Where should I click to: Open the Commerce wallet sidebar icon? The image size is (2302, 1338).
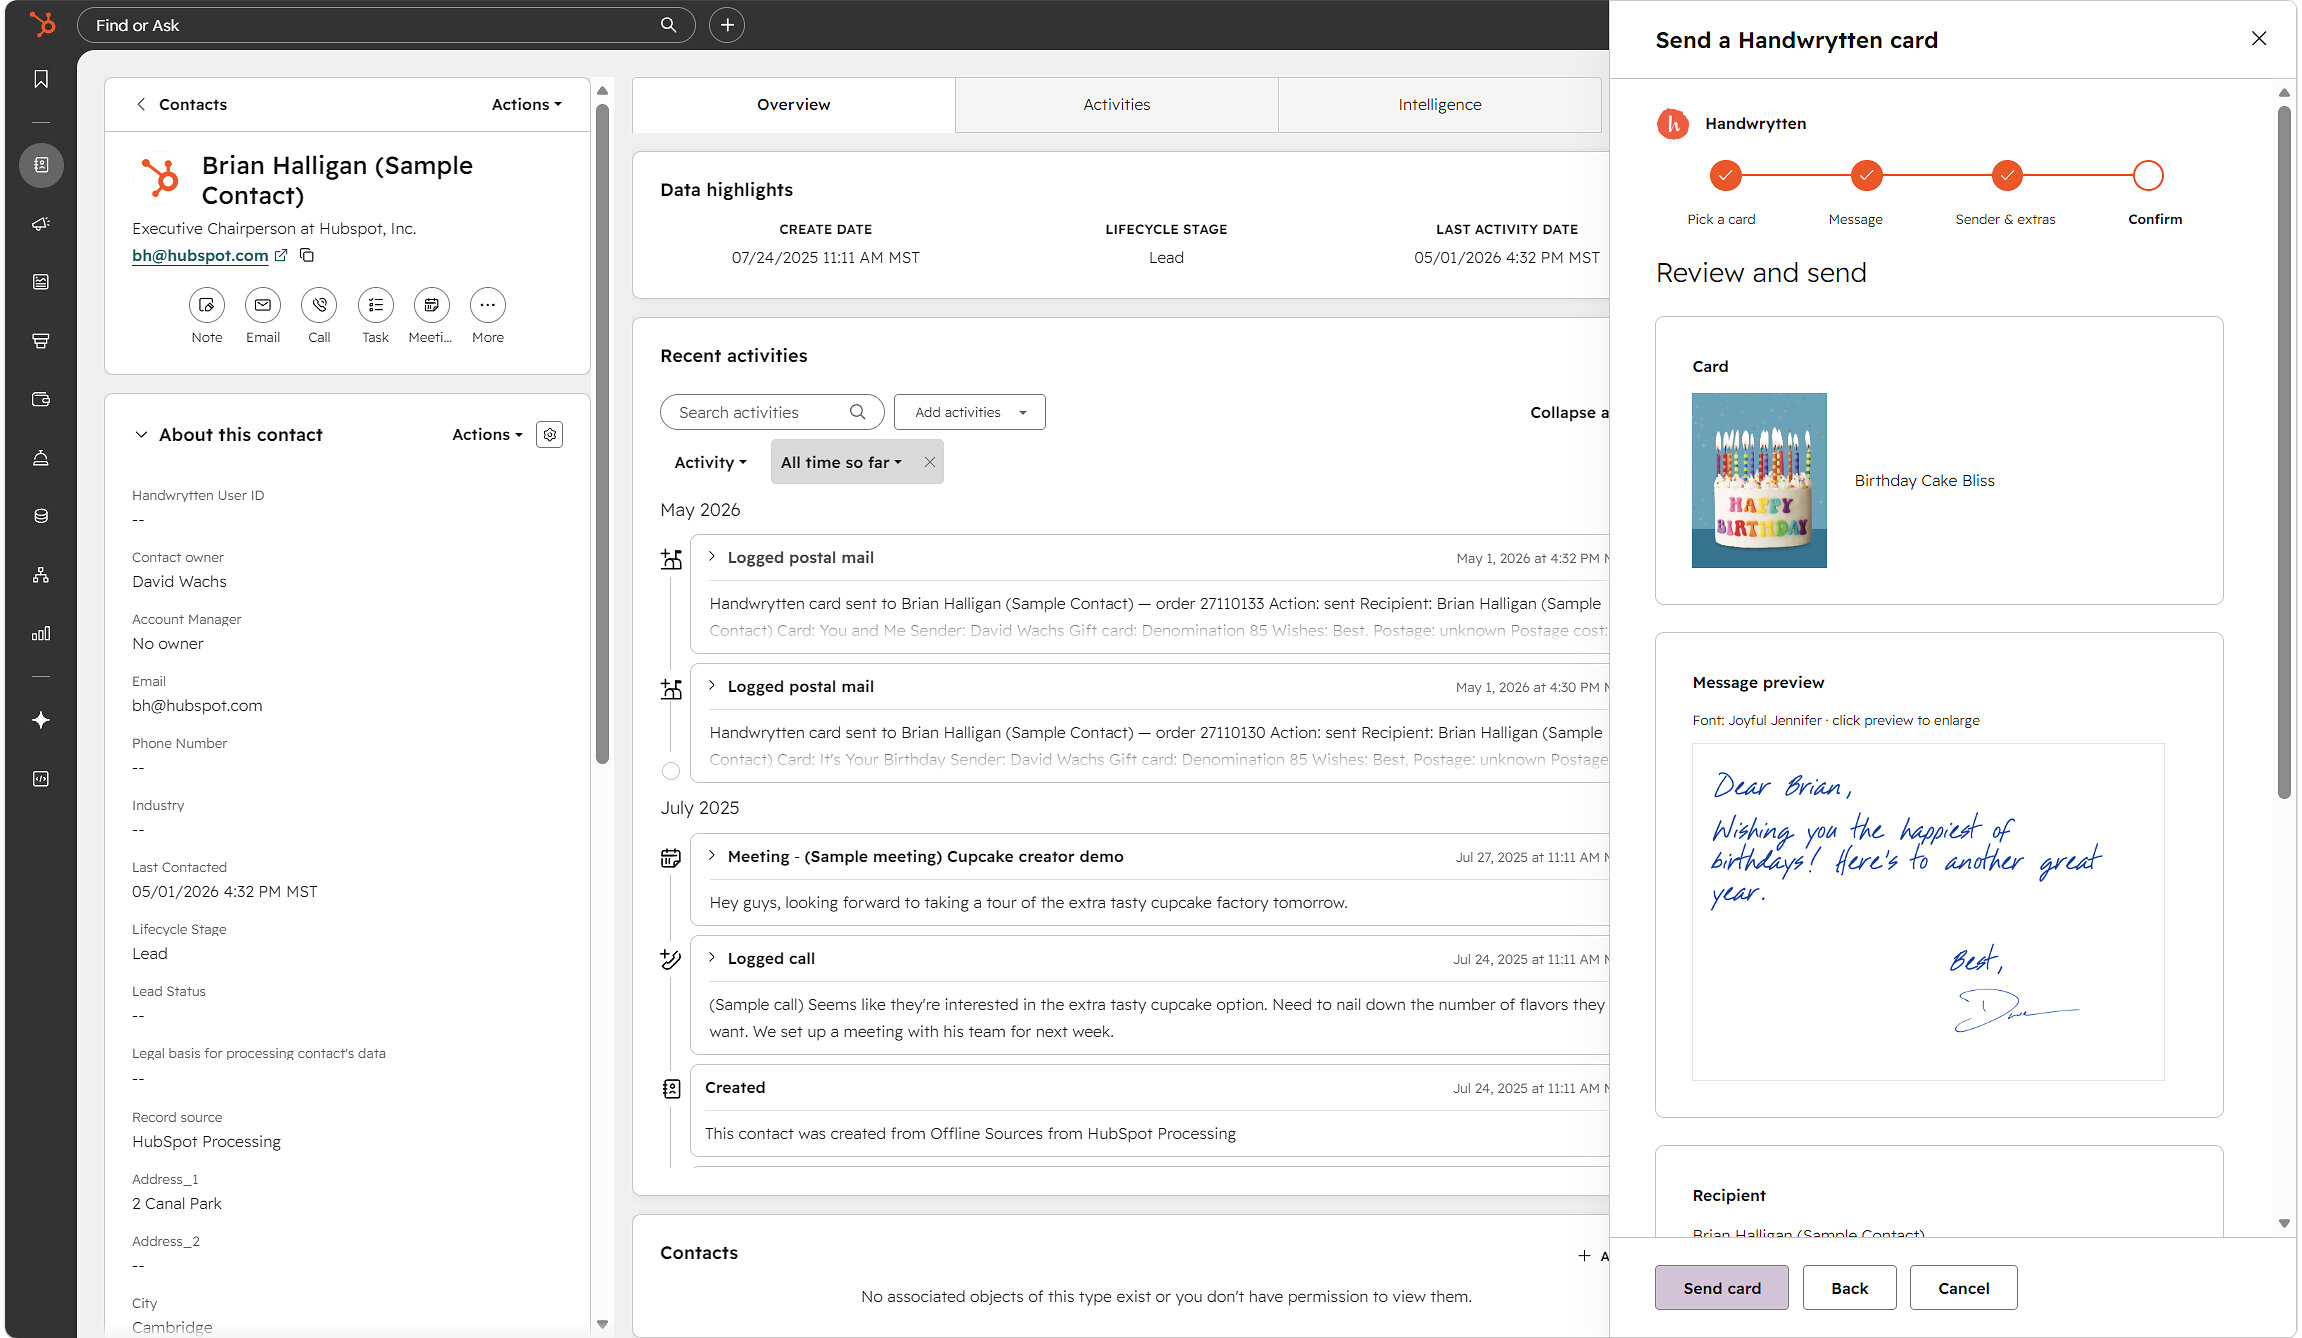pos(41,399)
